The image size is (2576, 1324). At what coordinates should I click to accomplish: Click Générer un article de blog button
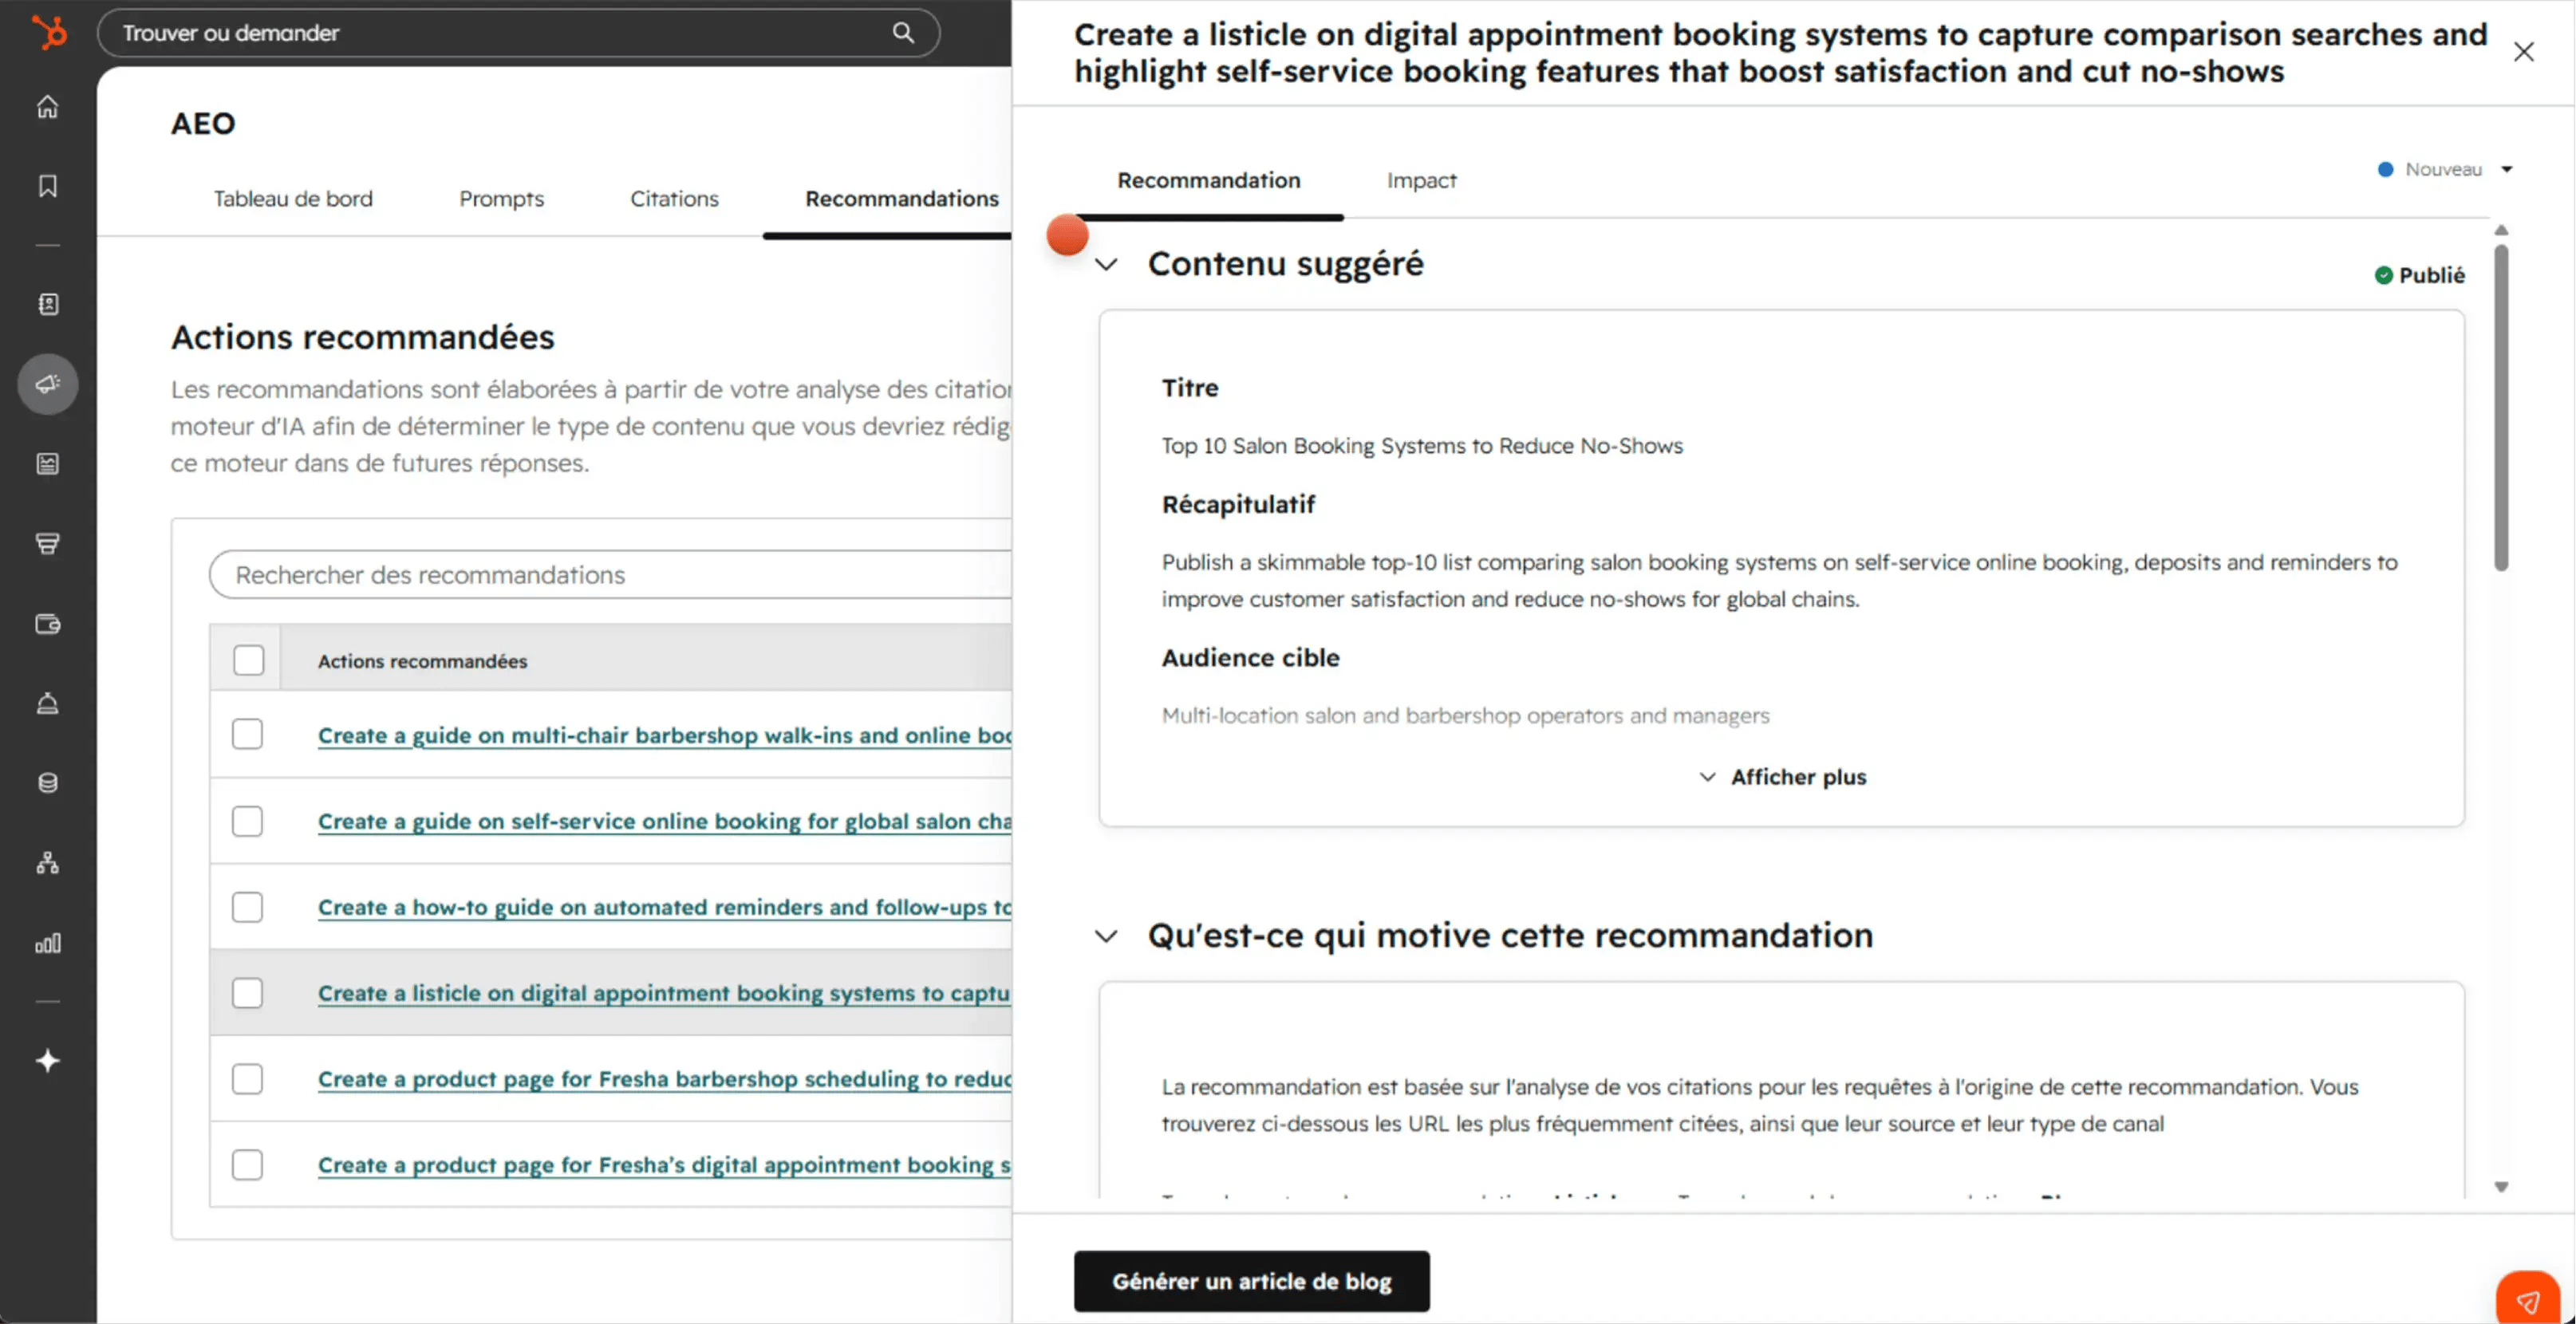tap(1251, 1281)
